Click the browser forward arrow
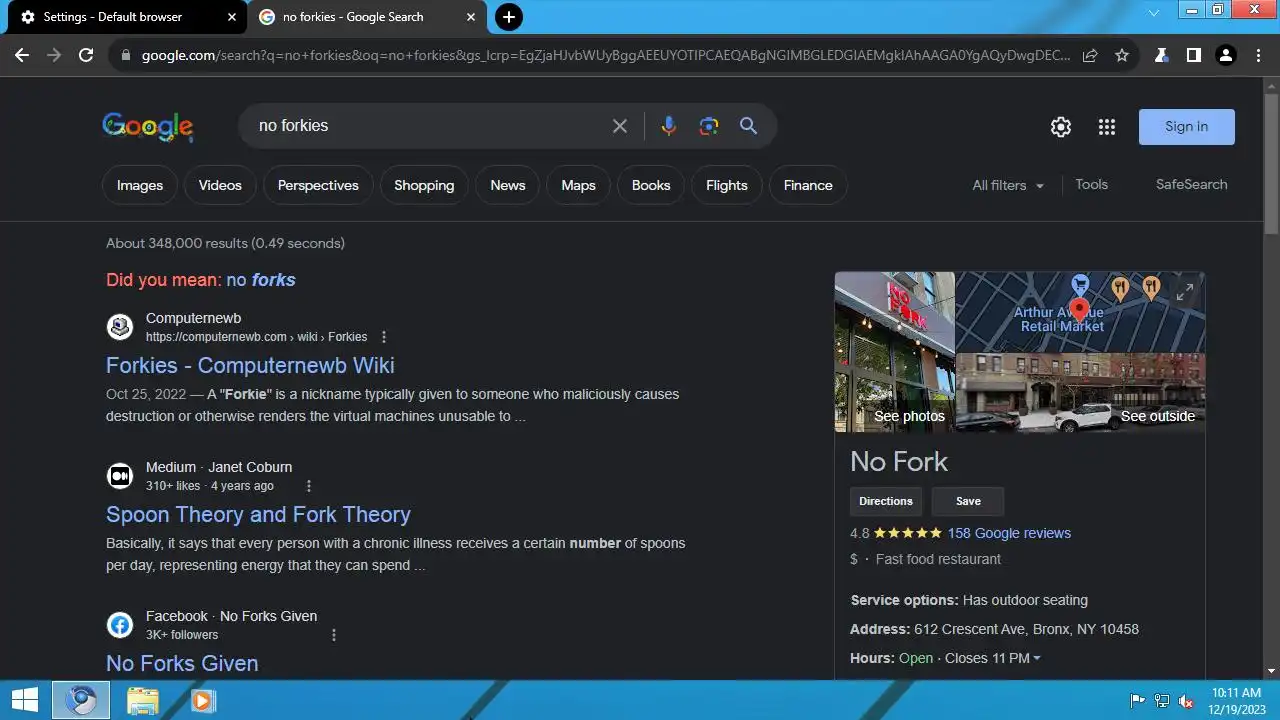 (54, 55)
